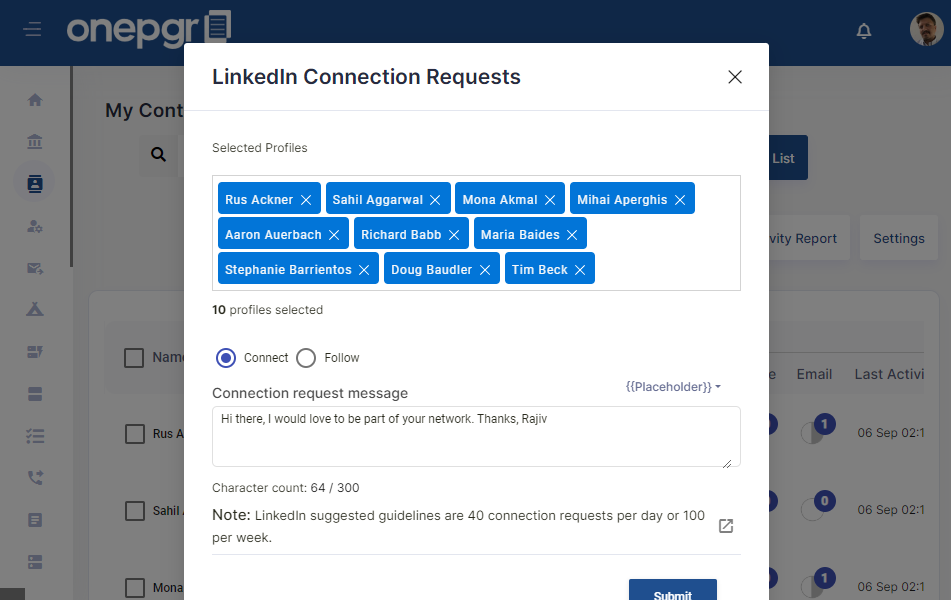Open the Settings tab behind dialog
This screenshot has height=600, width=951.
(x=899, y=238)
